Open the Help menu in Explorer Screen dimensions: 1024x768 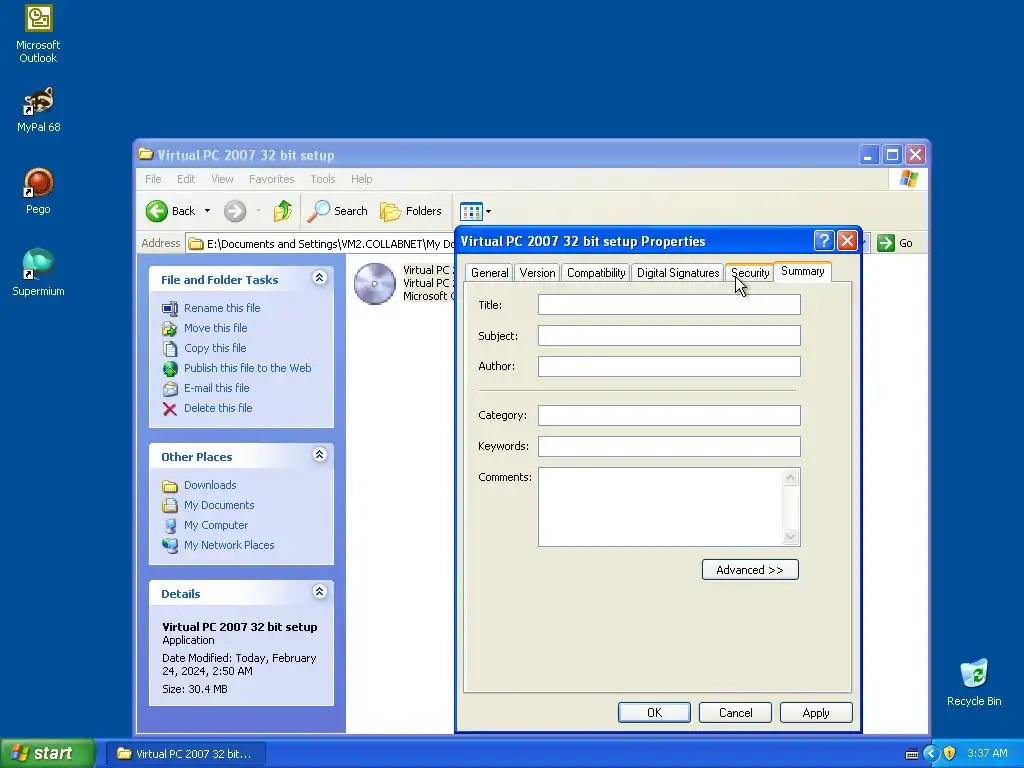pos(361,179)
